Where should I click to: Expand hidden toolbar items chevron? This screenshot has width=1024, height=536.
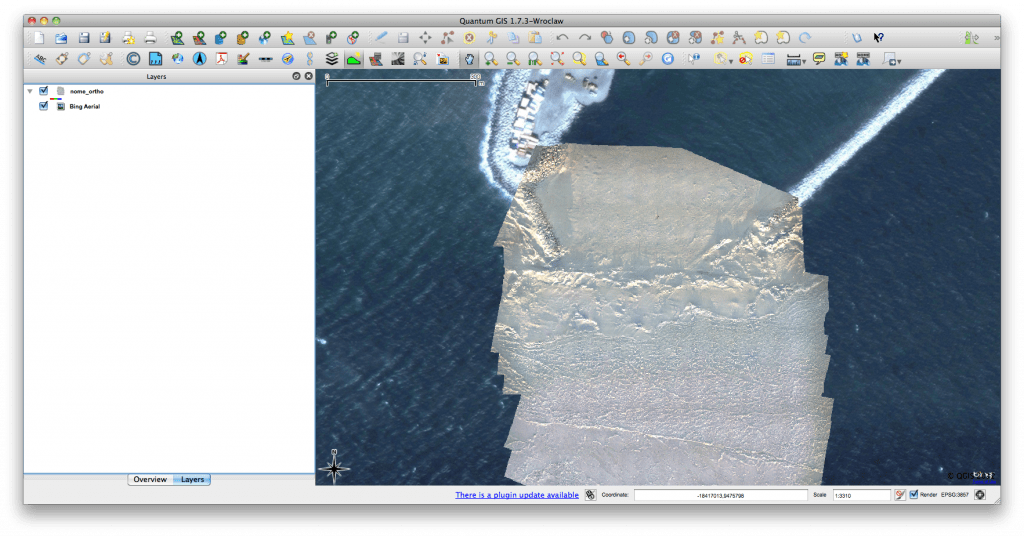[x=997, y=38]
